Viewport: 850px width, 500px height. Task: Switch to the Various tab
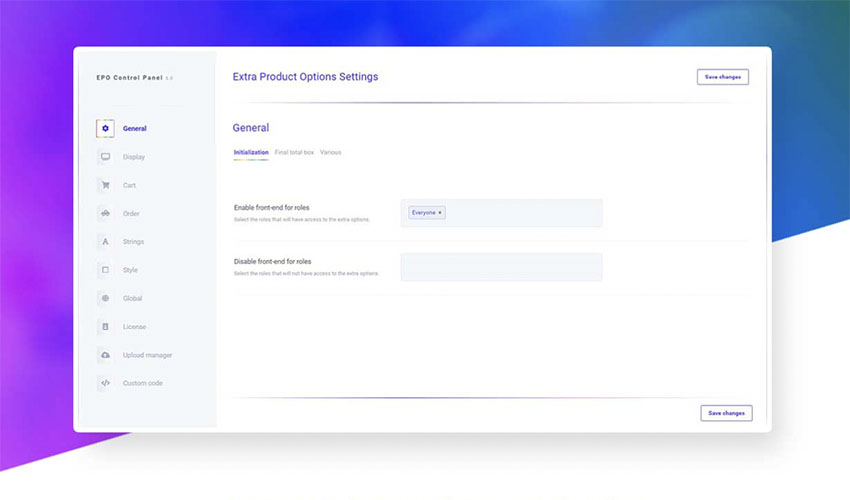331,152
